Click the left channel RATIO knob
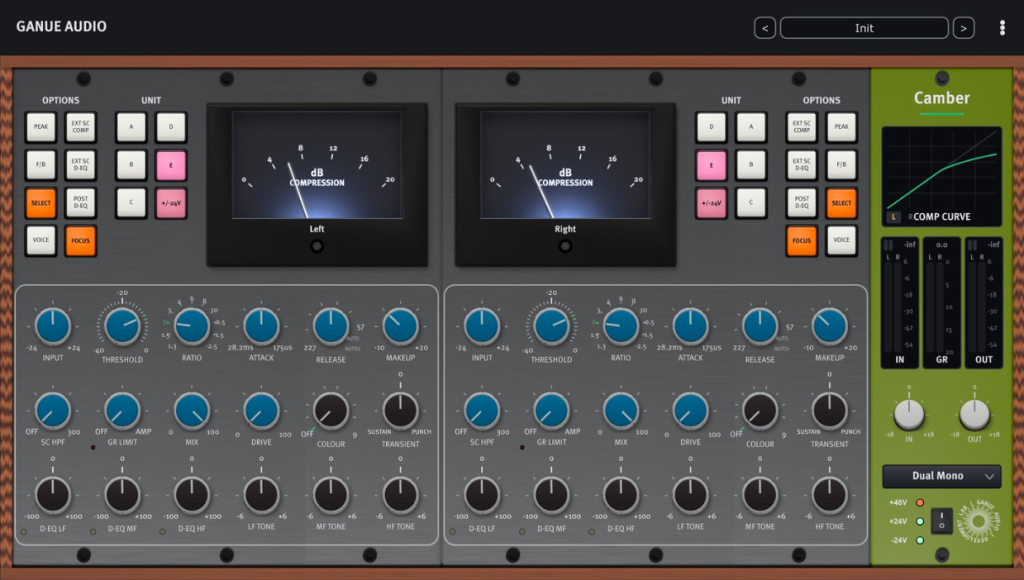This screenshot has width=1024, height=580. (x=192, y=326)
